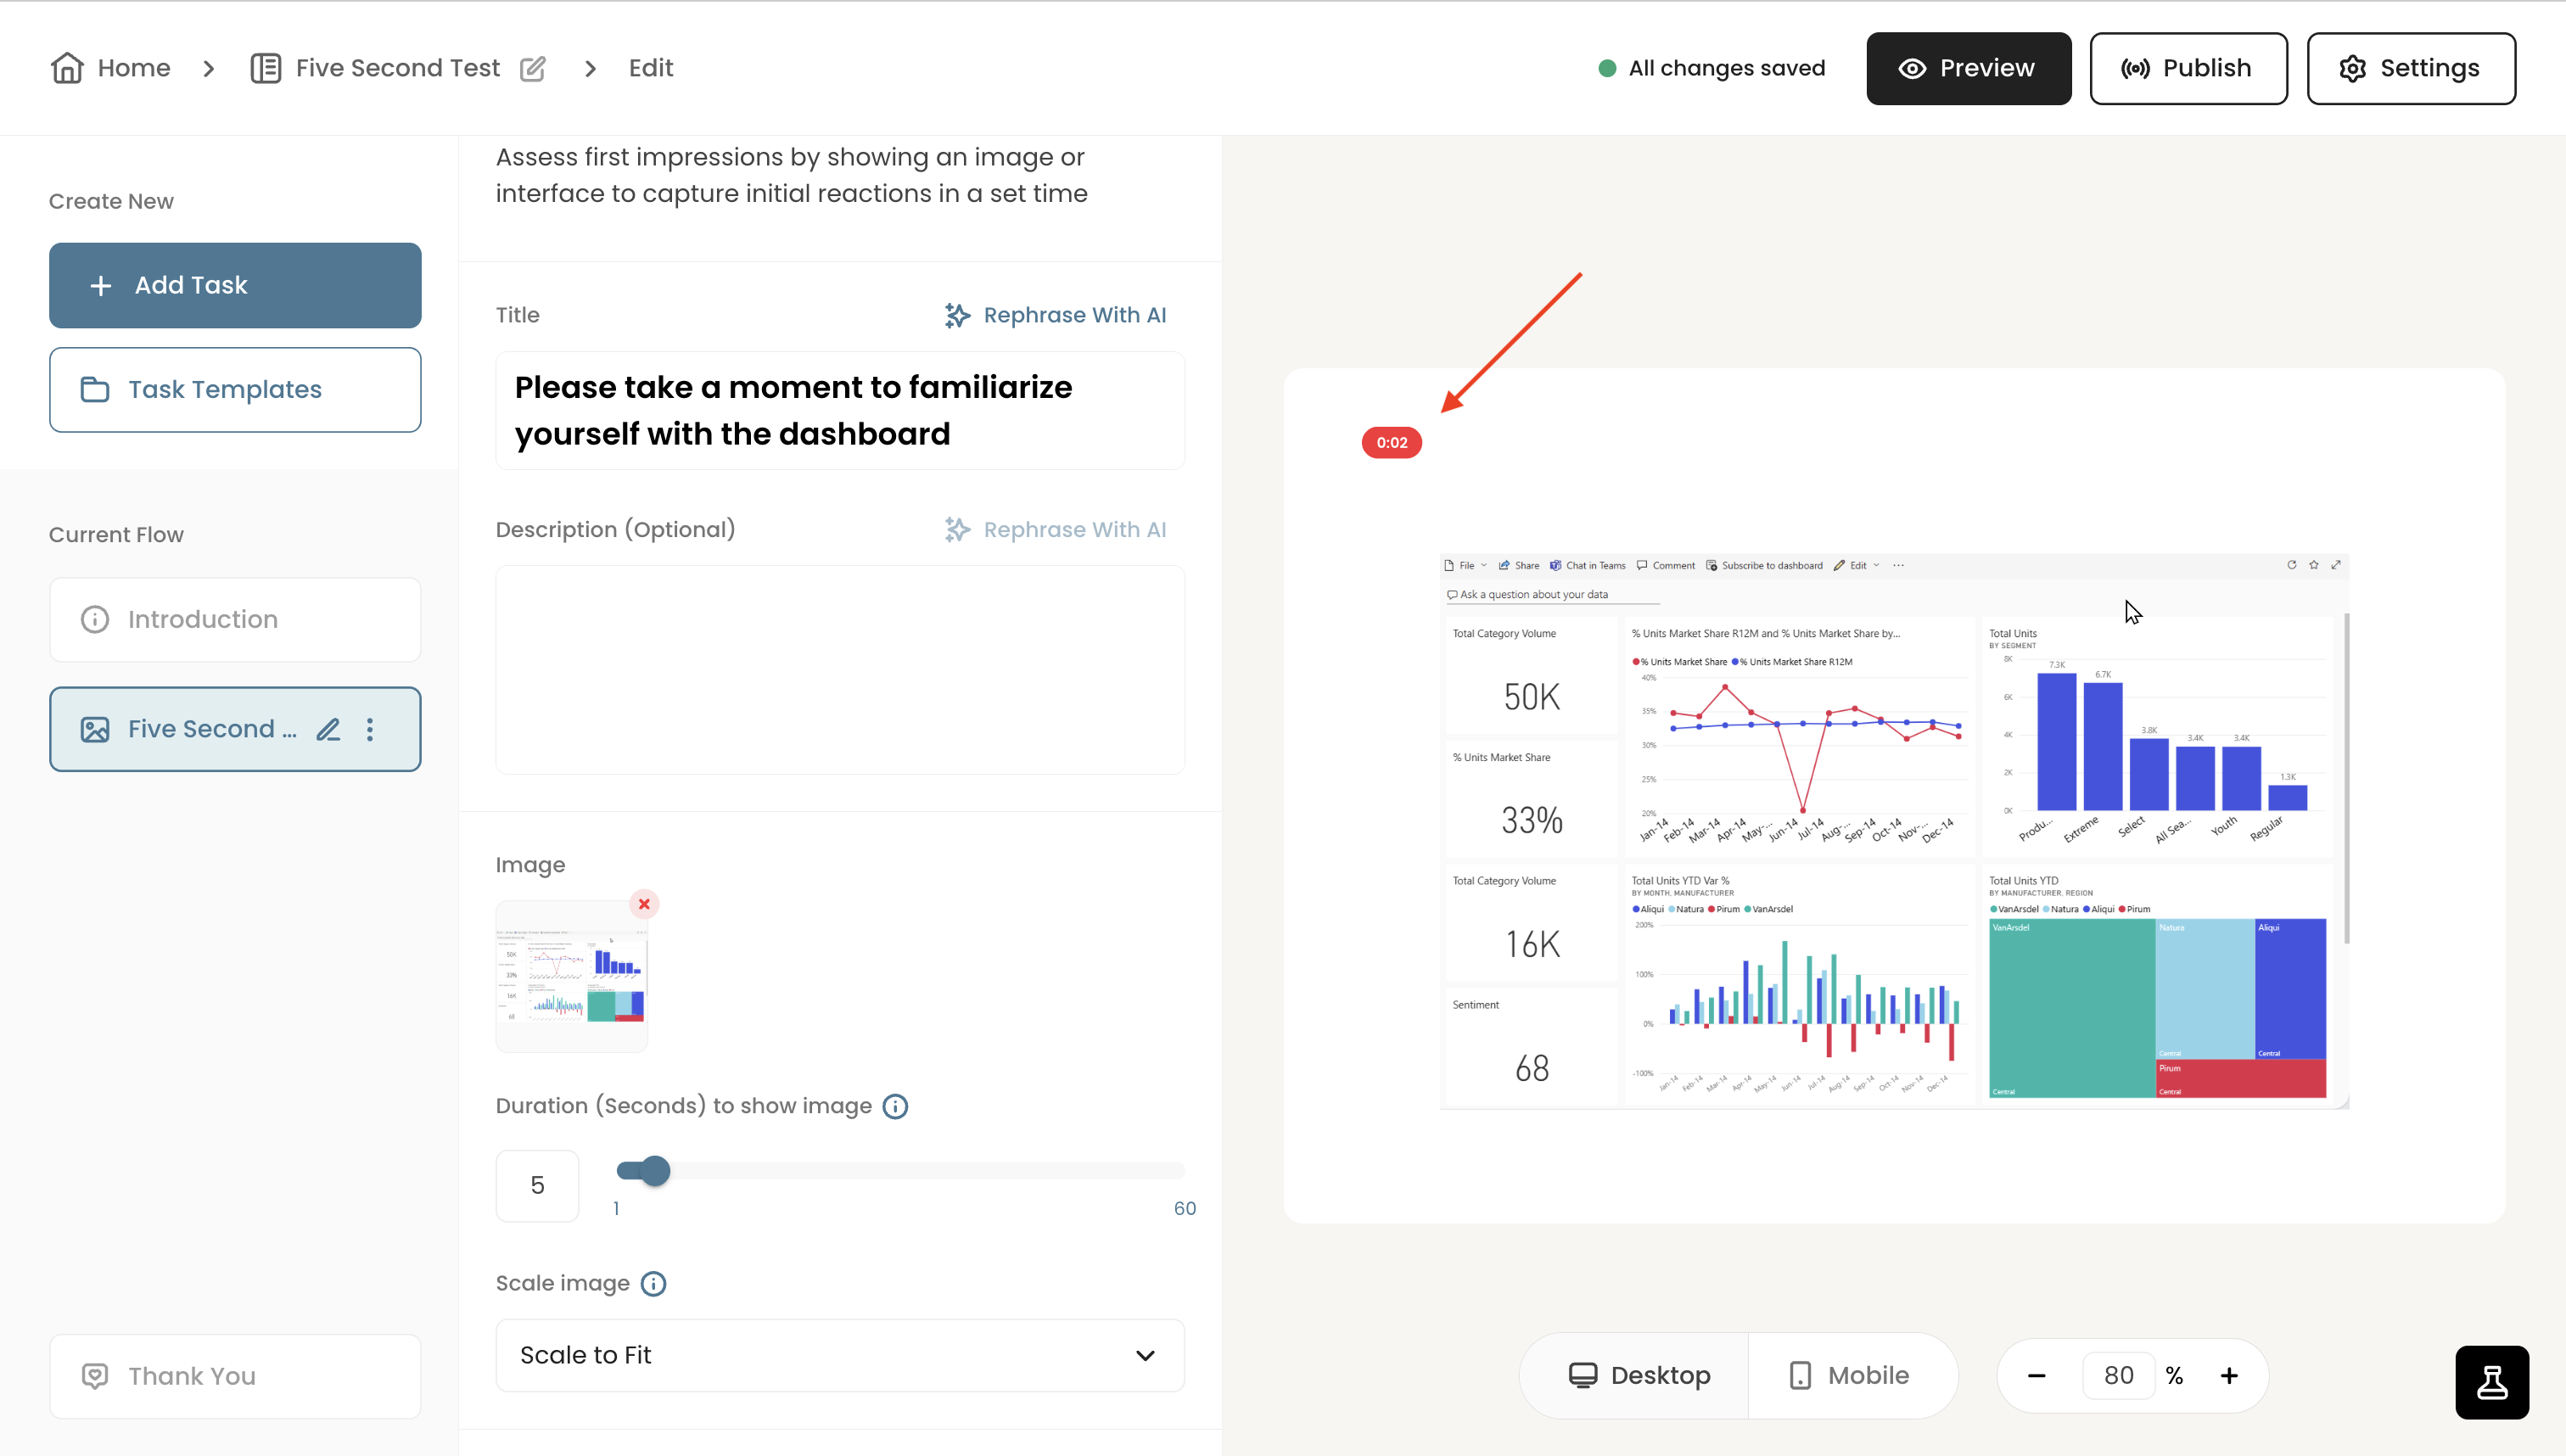Click the Edit breadcrumb item
Image resolution: width=2566 pixels, height=1456 pixels.
pyautogui.click(x=651, y=68)
